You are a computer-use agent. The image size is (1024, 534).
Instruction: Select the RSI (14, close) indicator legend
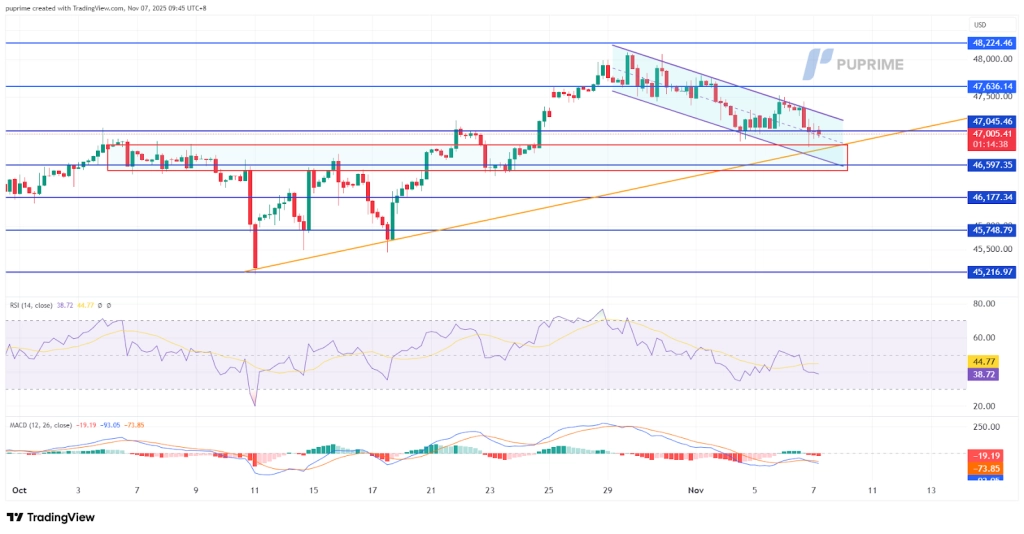[42, 304]
